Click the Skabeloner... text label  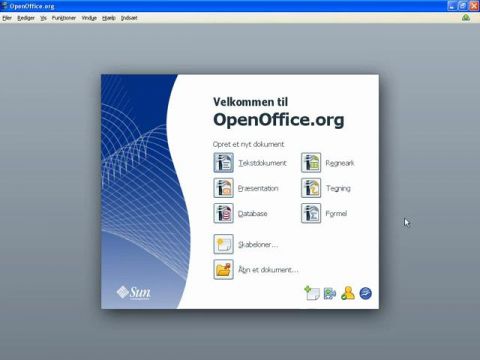click(258, 244)
